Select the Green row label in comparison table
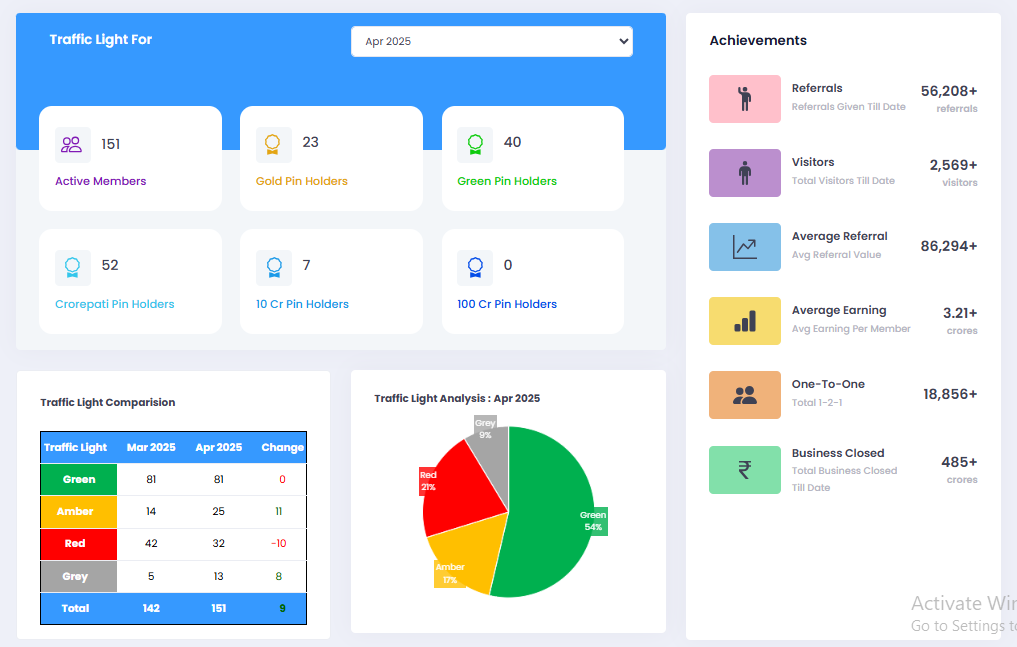The height and width of the screenshot is (647, 1017). [x=79, y=479]
